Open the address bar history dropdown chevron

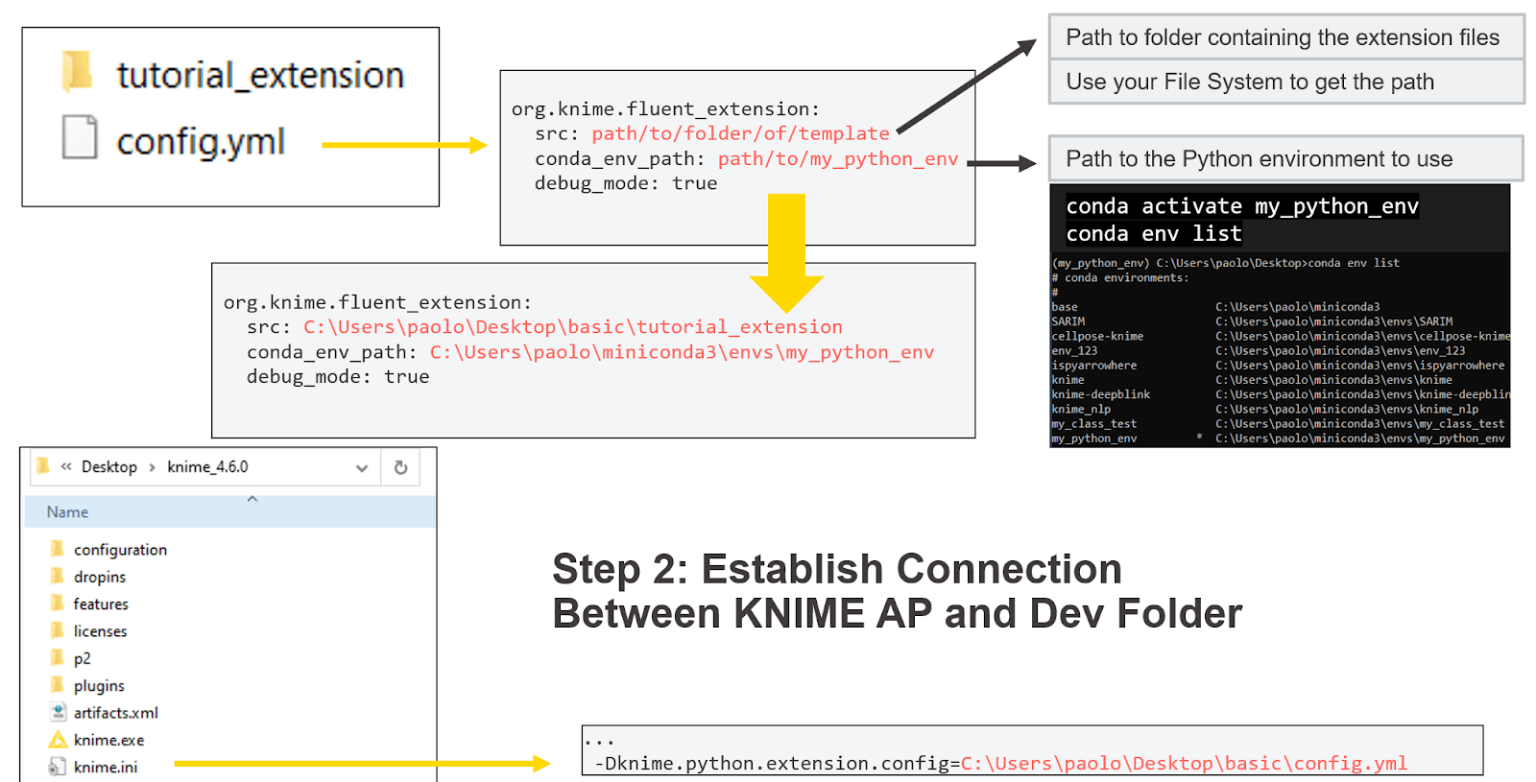click(362, 467)
